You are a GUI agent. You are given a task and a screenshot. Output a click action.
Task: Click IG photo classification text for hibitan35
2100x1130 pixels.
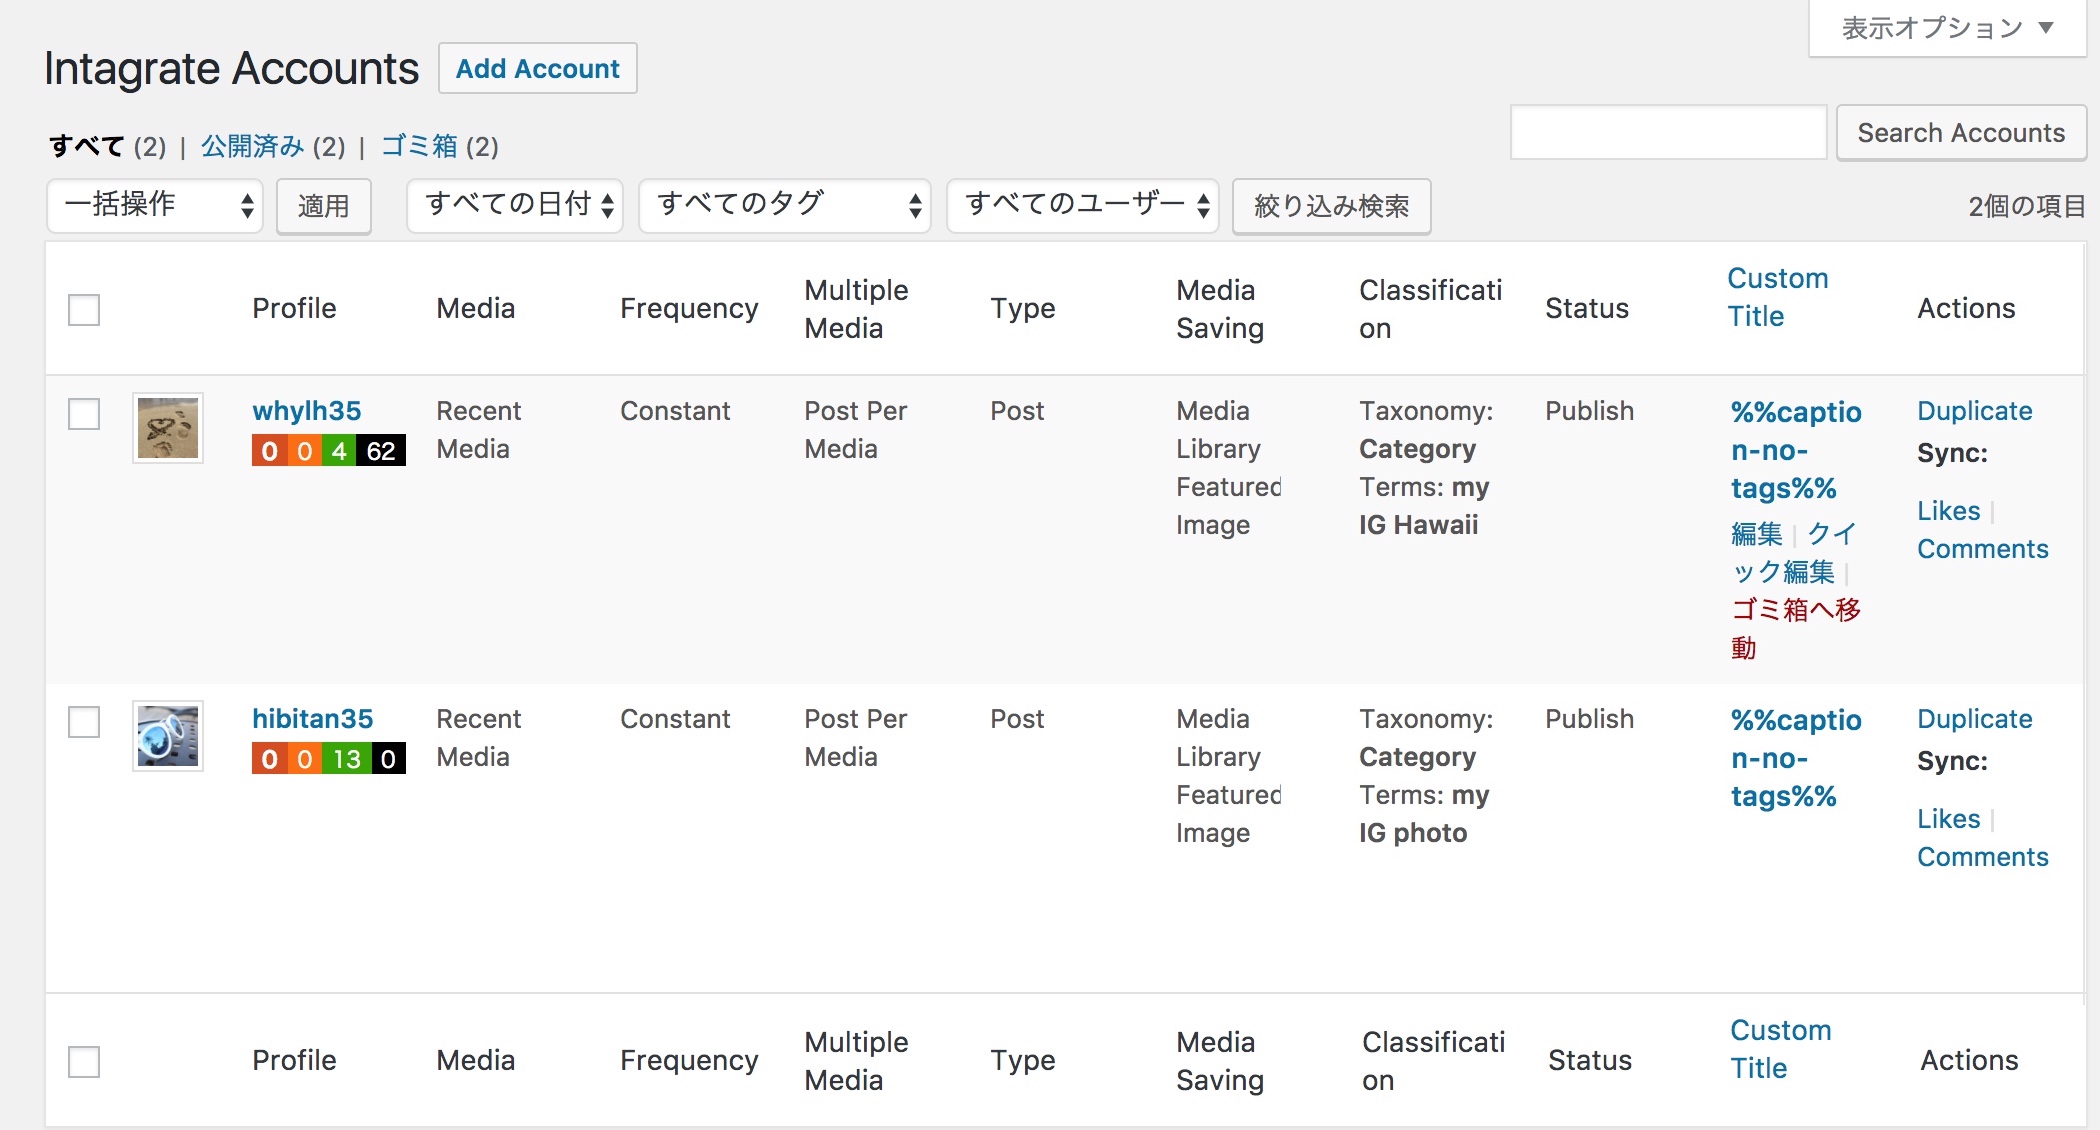[1413, 833]
